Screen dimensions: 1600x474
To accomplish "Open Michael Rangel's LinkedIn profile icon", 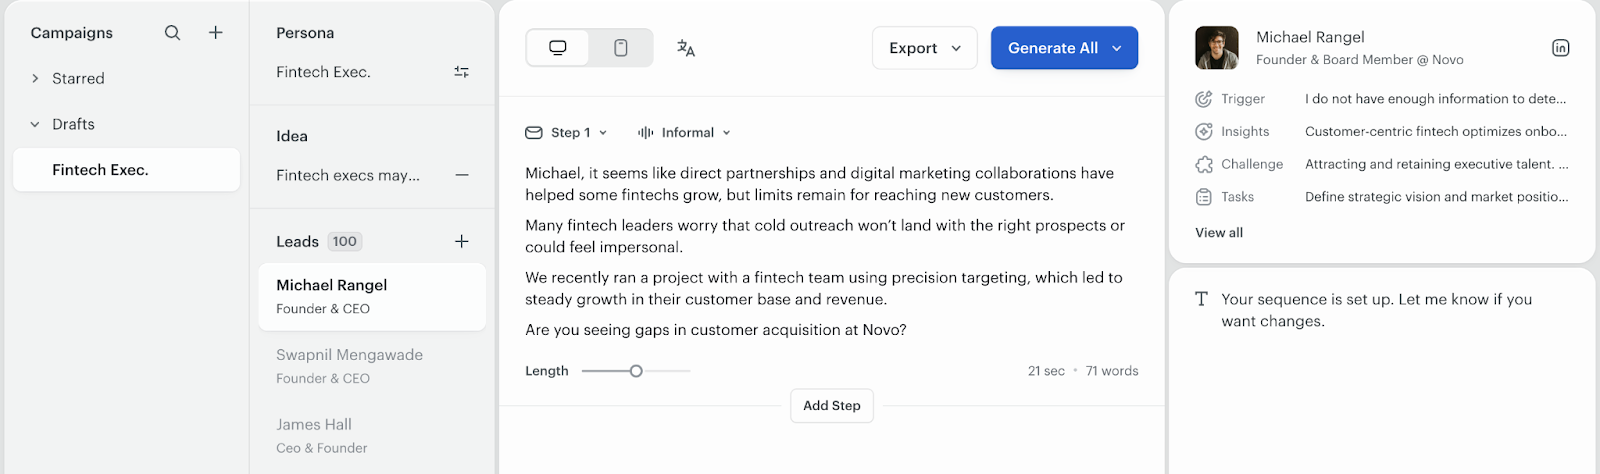I will pos(1560,48).
